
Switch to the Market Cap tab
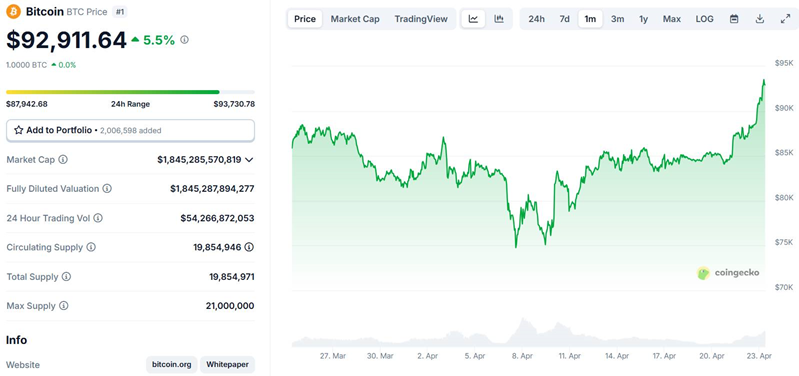point(355,19)
